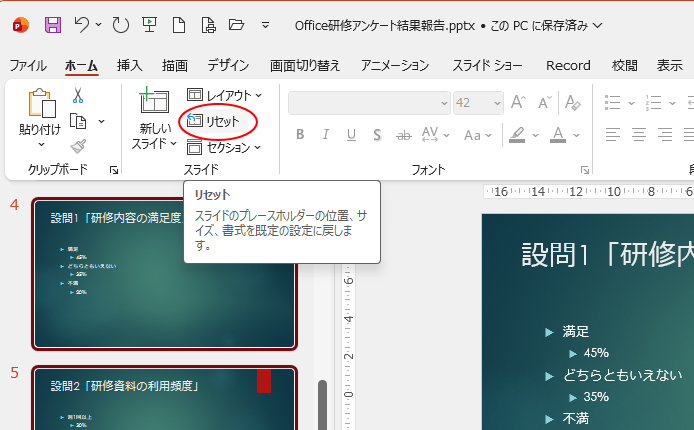694x430 pixels.
Task: Open the ファイル tab
Action: pyautogui.click(x=28, y=66)
